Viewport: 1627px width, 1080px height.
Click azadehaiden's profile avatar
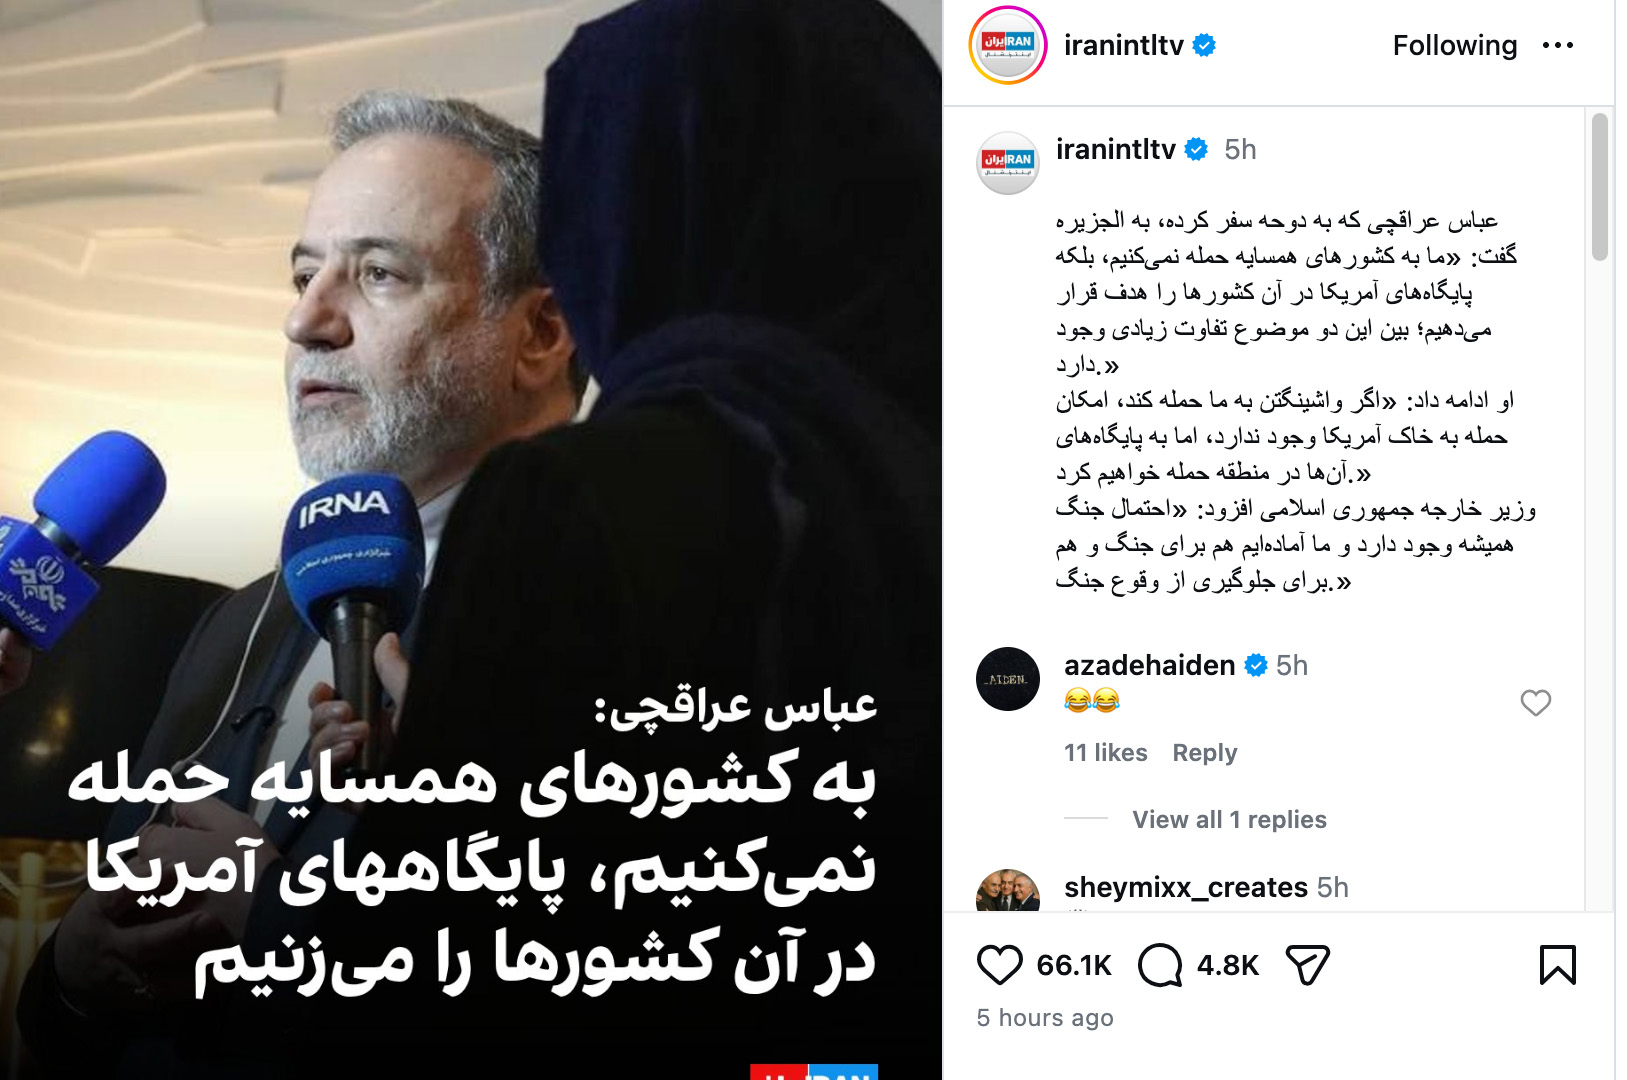(x=1008, y=679)
